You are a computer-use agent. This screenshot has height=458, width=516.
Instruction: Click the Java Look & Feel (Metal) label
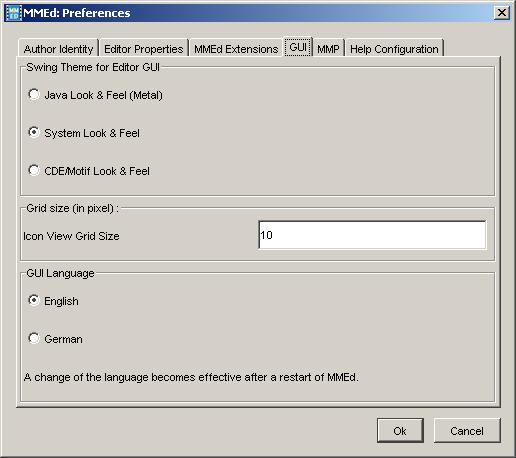[x=104, y=95]
